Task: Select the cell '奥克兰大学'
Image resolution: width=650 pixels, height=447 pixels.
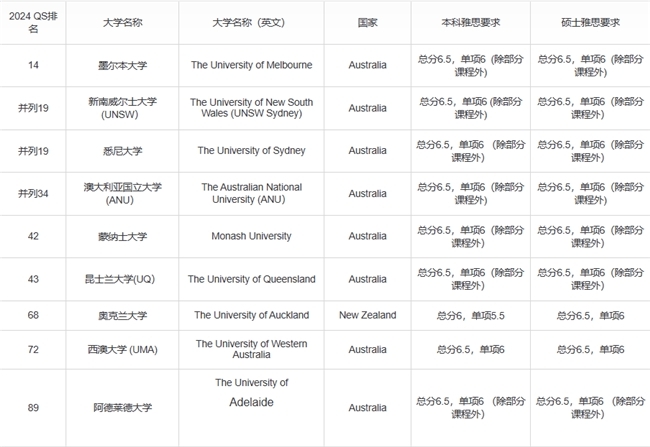Action: (x=122, y=316)
